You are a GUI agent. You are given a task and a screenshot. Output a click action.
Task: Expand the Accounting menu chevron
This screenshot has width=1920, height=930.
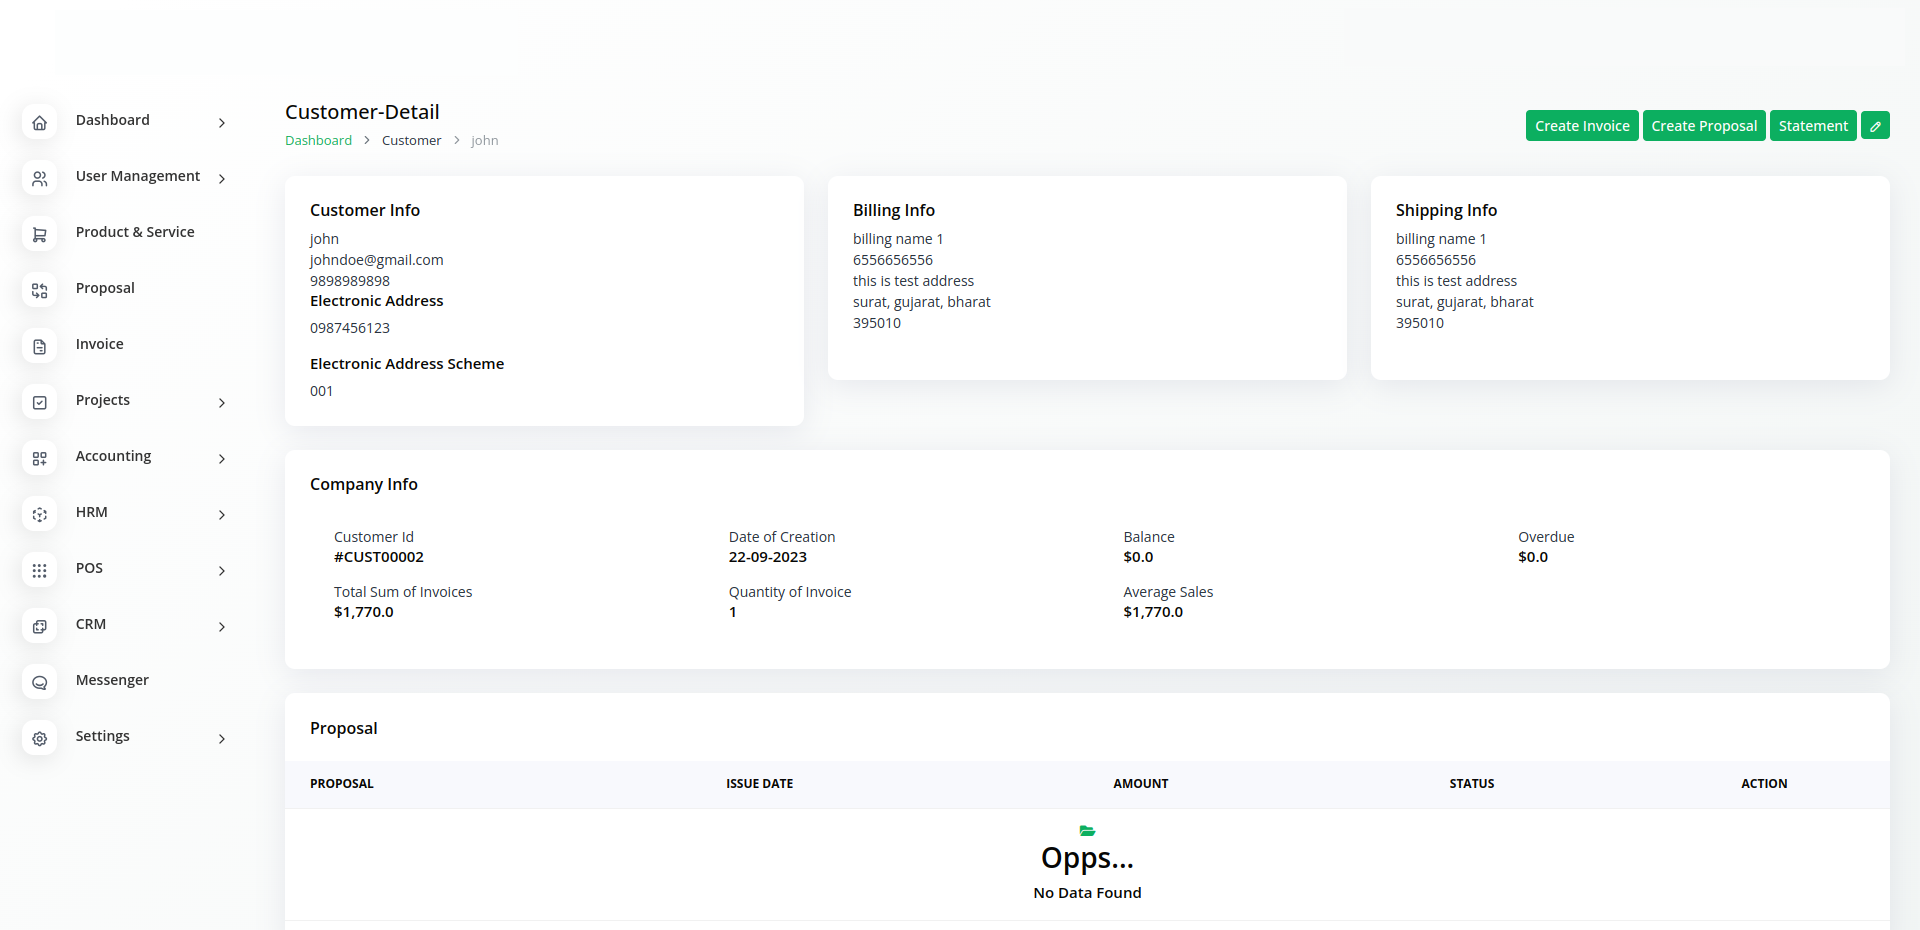pyautogui.click(x=222, y=459)
